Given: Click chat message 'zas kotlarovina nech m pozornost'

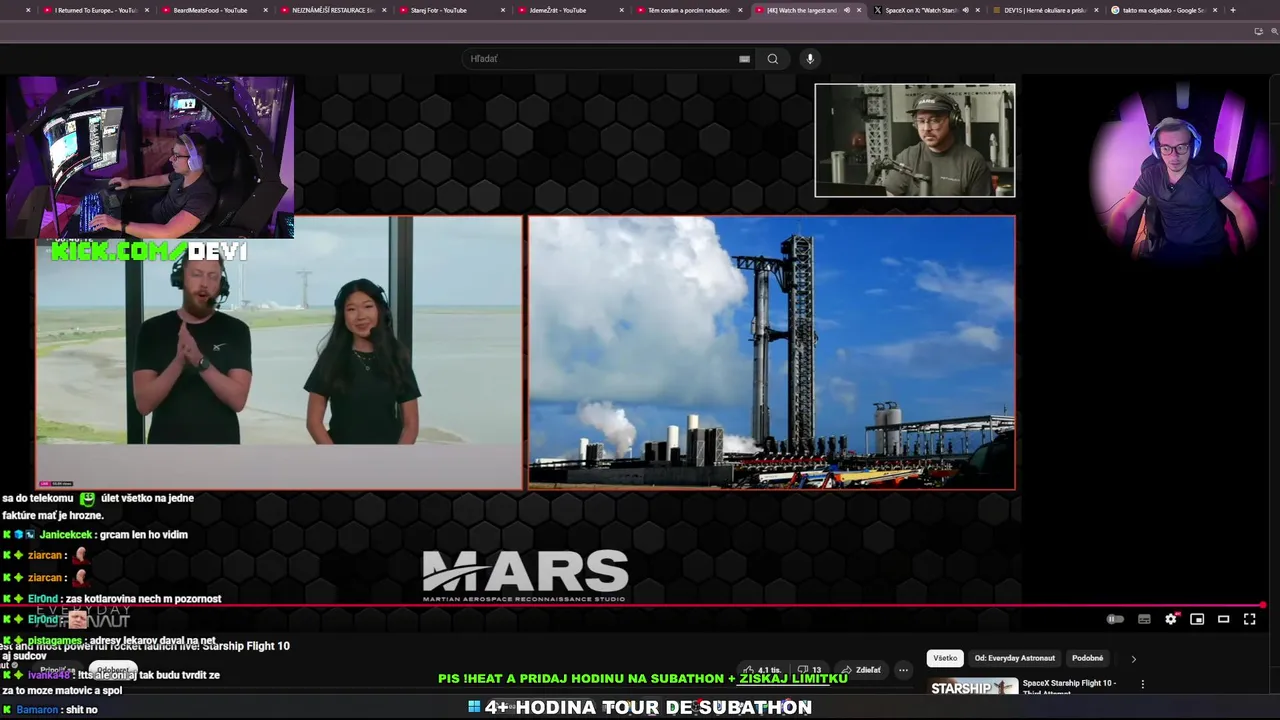Looking at the screenshot, I should pos(143,599).
